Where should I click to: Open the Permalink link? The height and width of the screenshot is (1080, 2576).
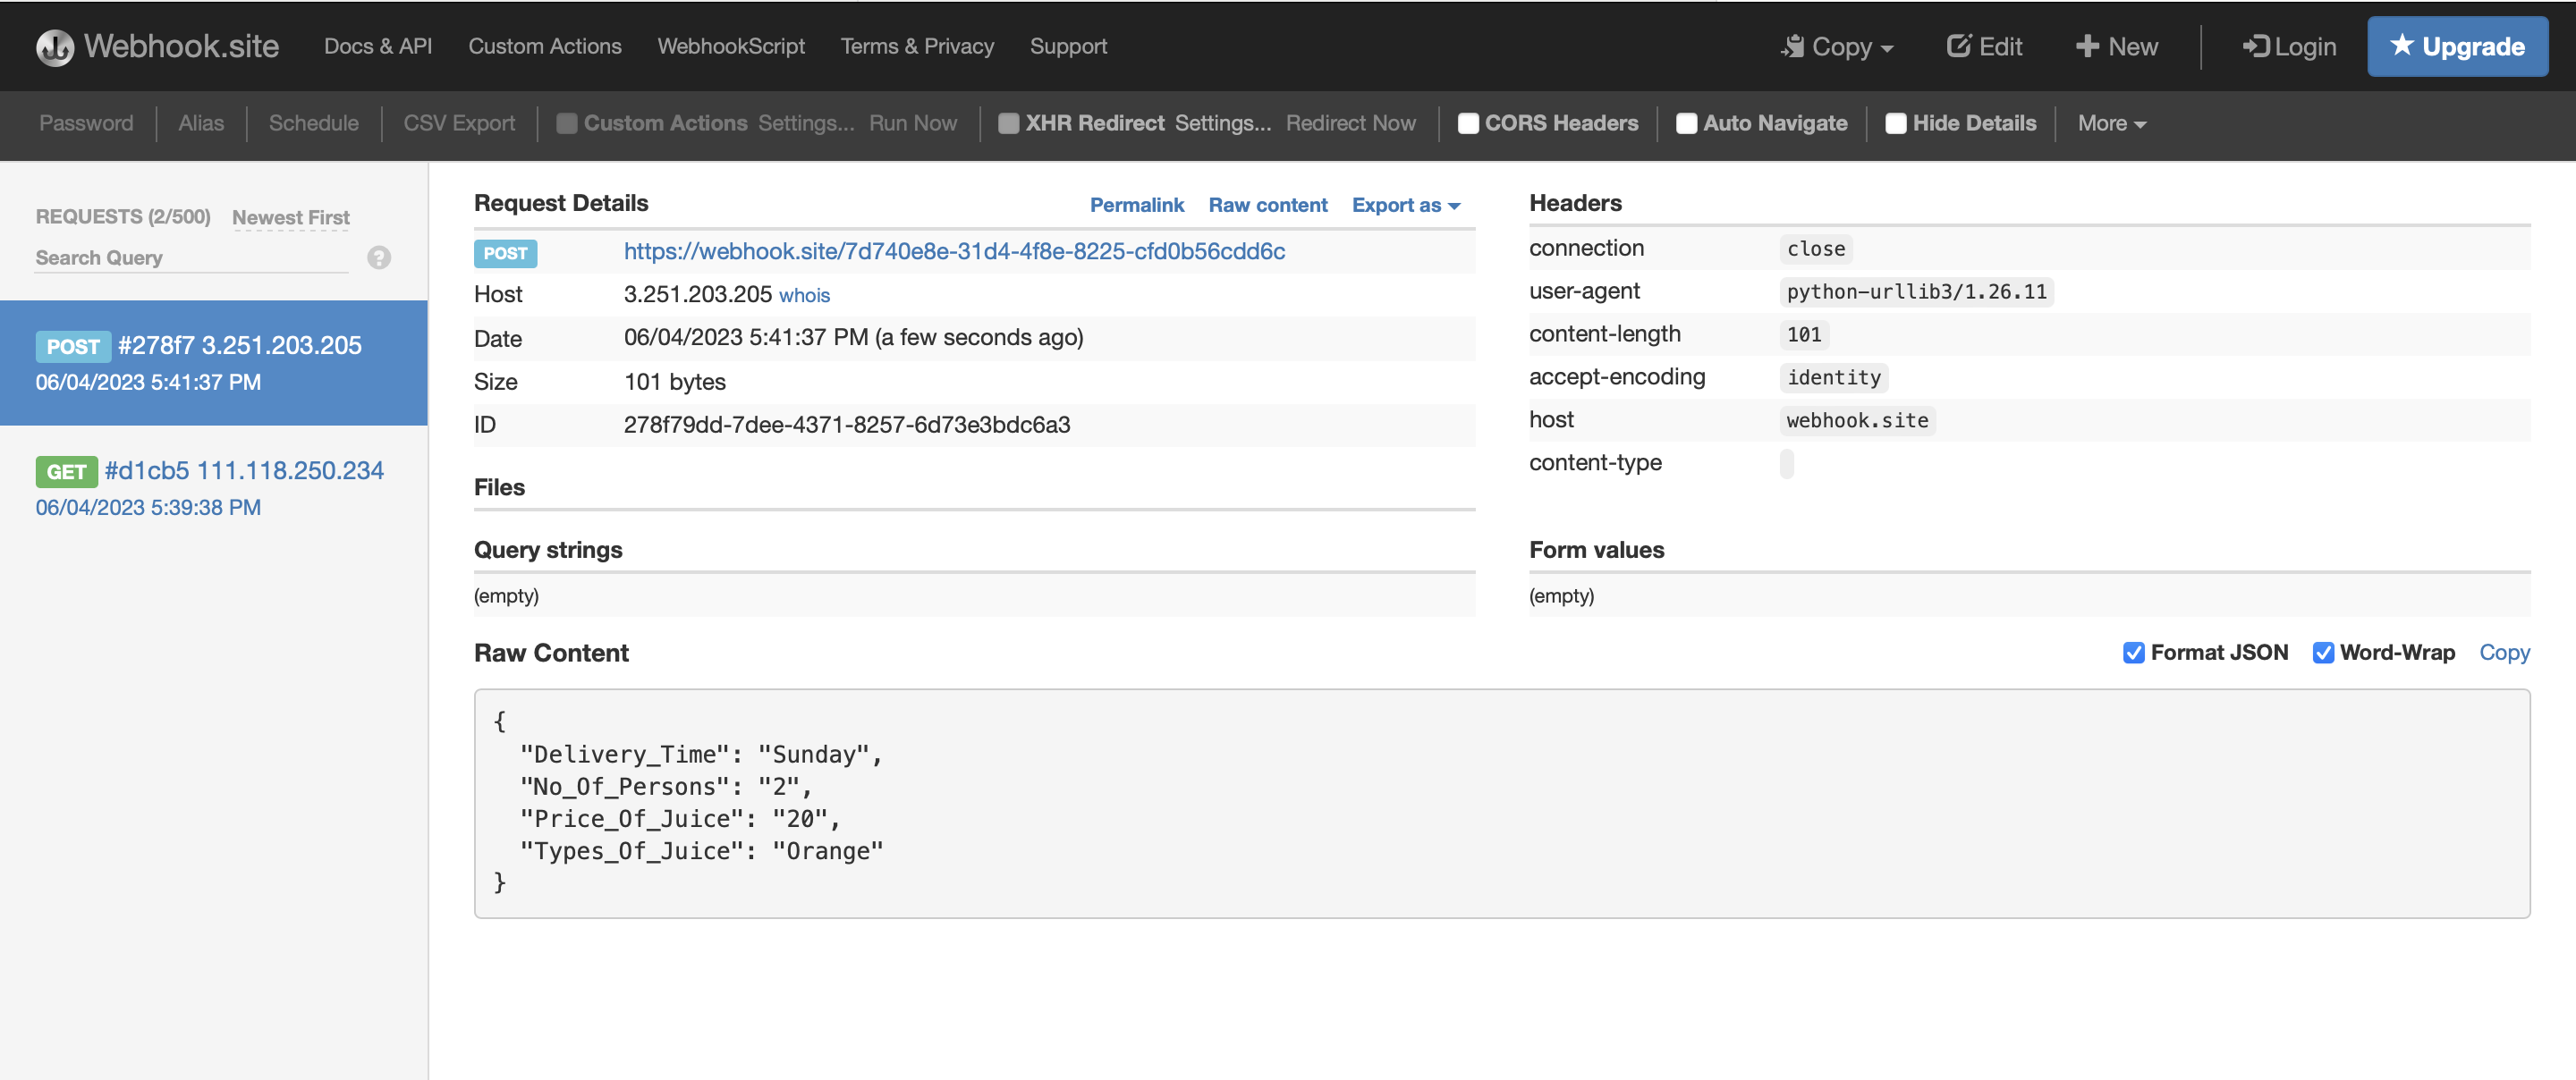(1136, 205)
